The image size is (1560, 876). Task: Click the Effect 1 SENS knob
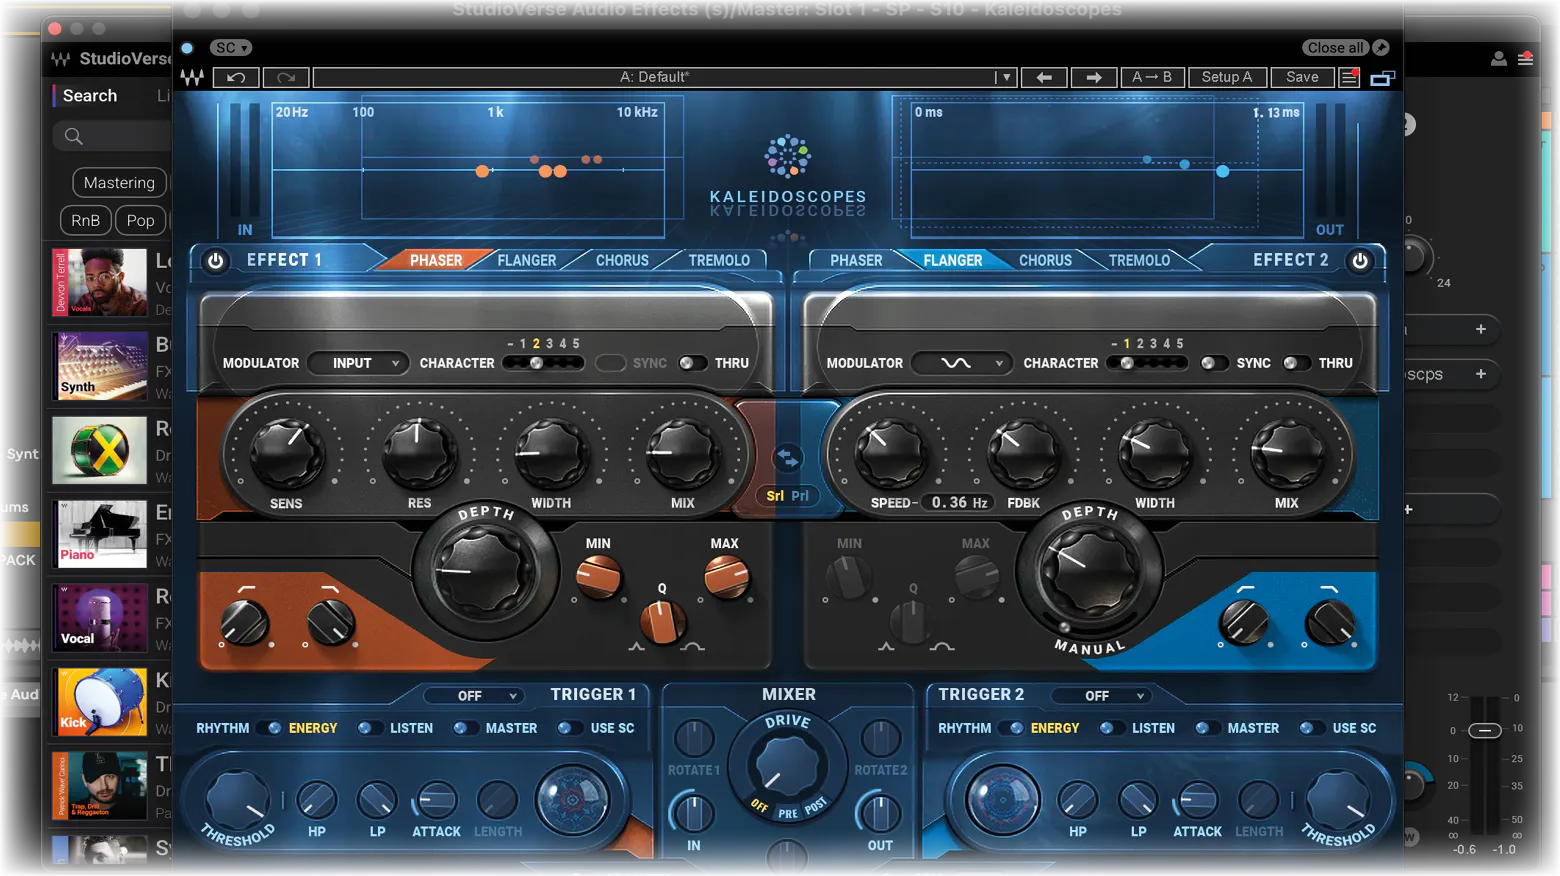tap(286, 451)
